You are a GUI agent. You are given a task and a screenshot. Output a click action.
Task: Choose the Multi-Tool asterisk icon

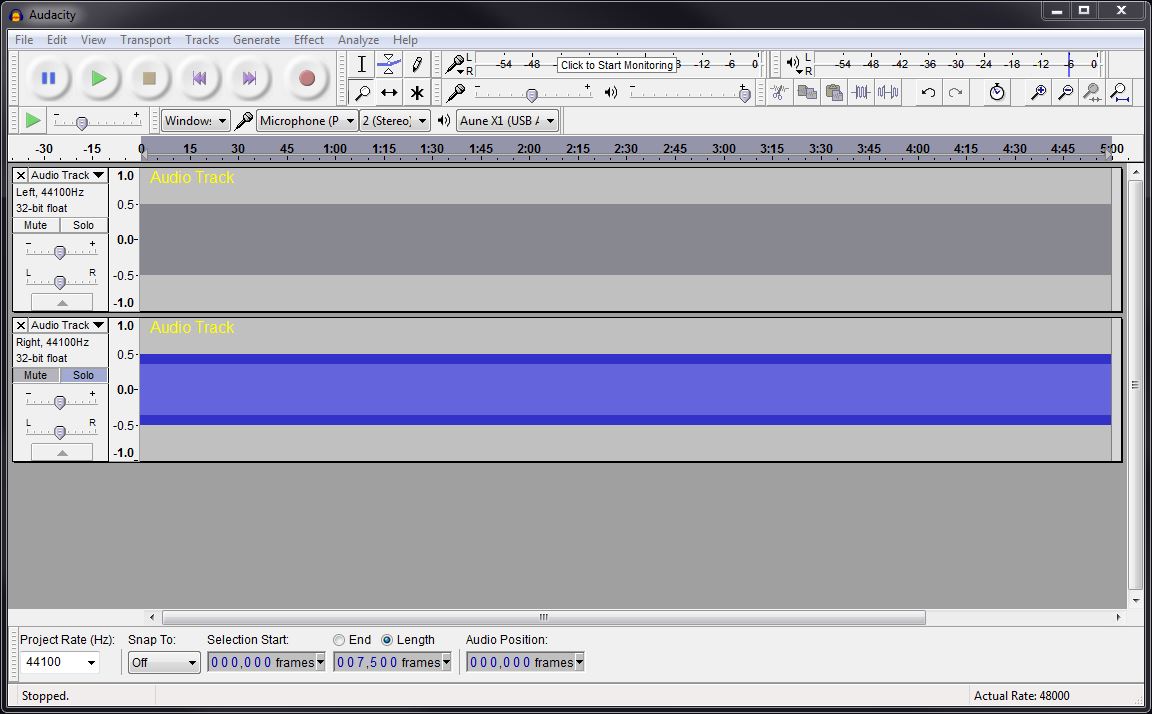point(417,93)
